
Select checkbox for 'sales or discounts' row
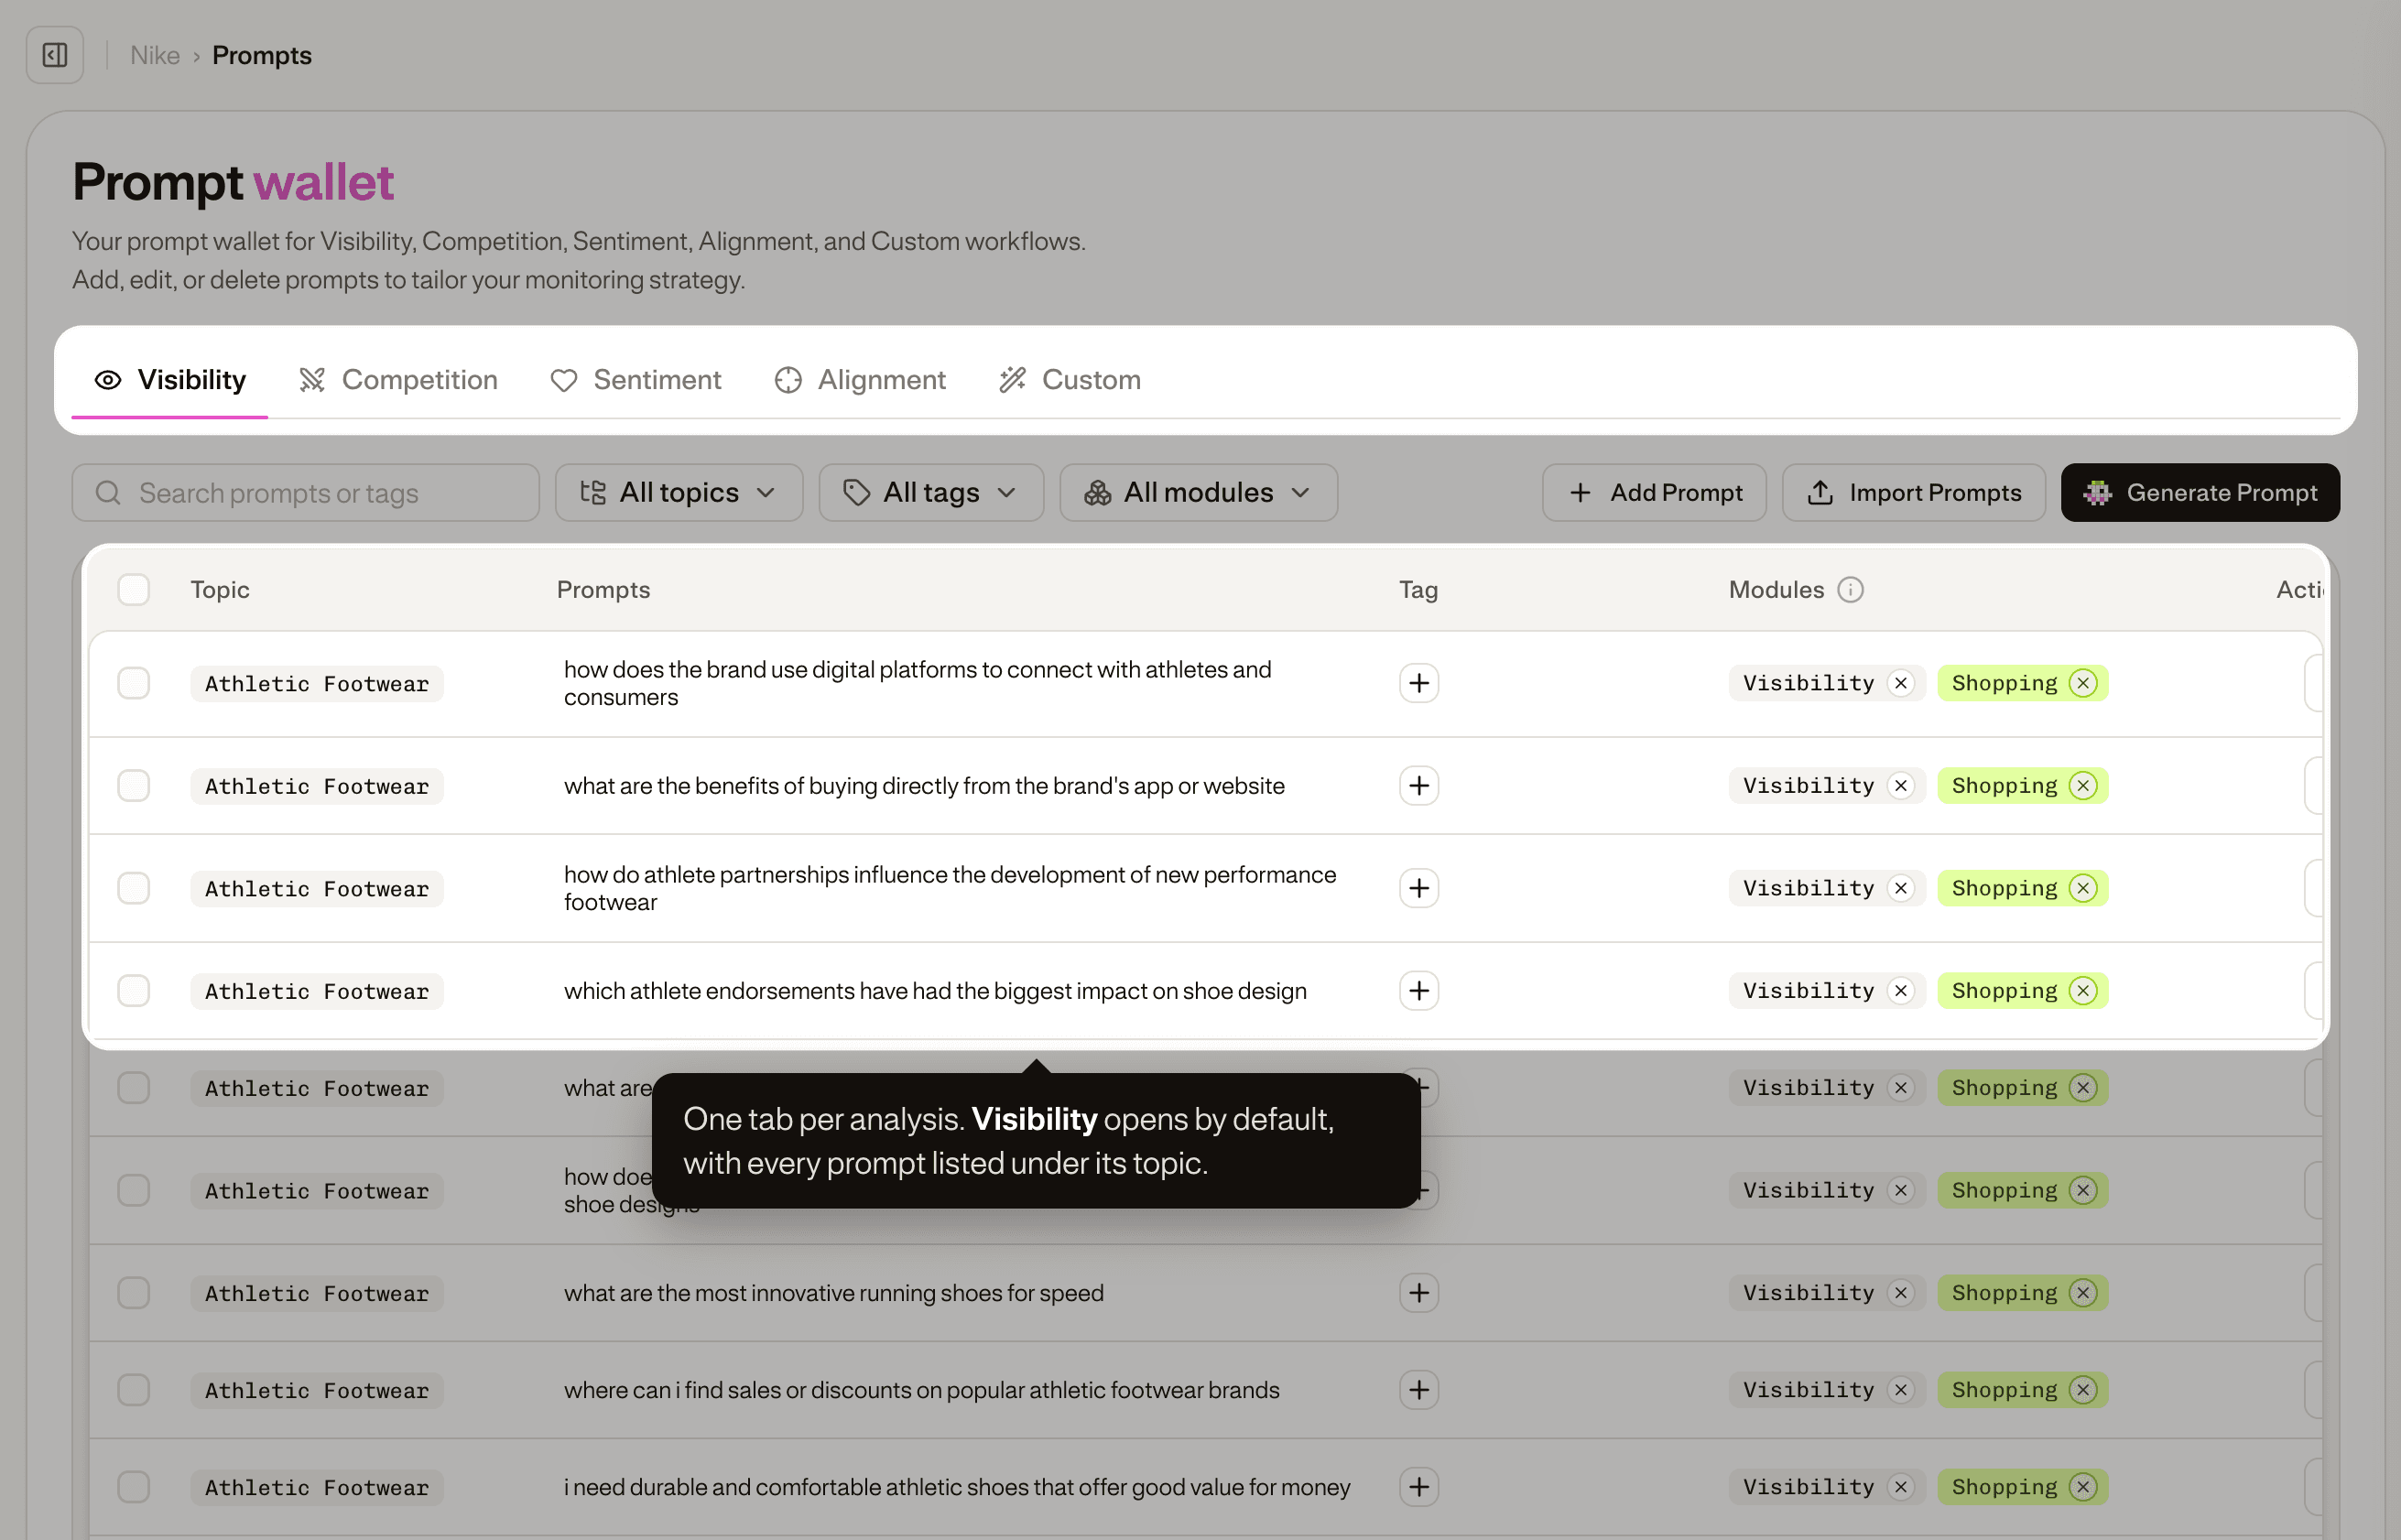[134, 1390]
